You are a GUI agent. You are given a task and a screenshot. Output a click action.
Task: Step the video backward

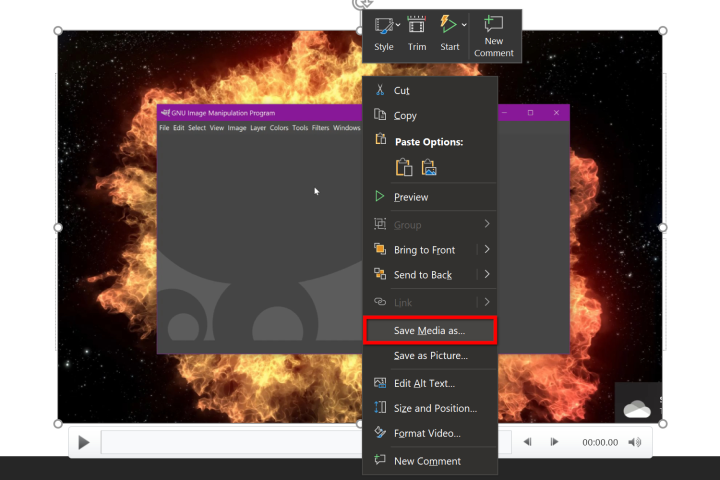tap(528, 442)
